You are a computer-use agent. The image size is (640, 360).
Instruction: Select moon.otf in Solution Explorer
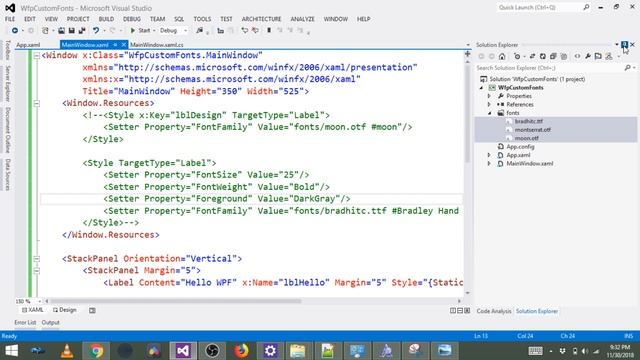[x=527, y=138]
